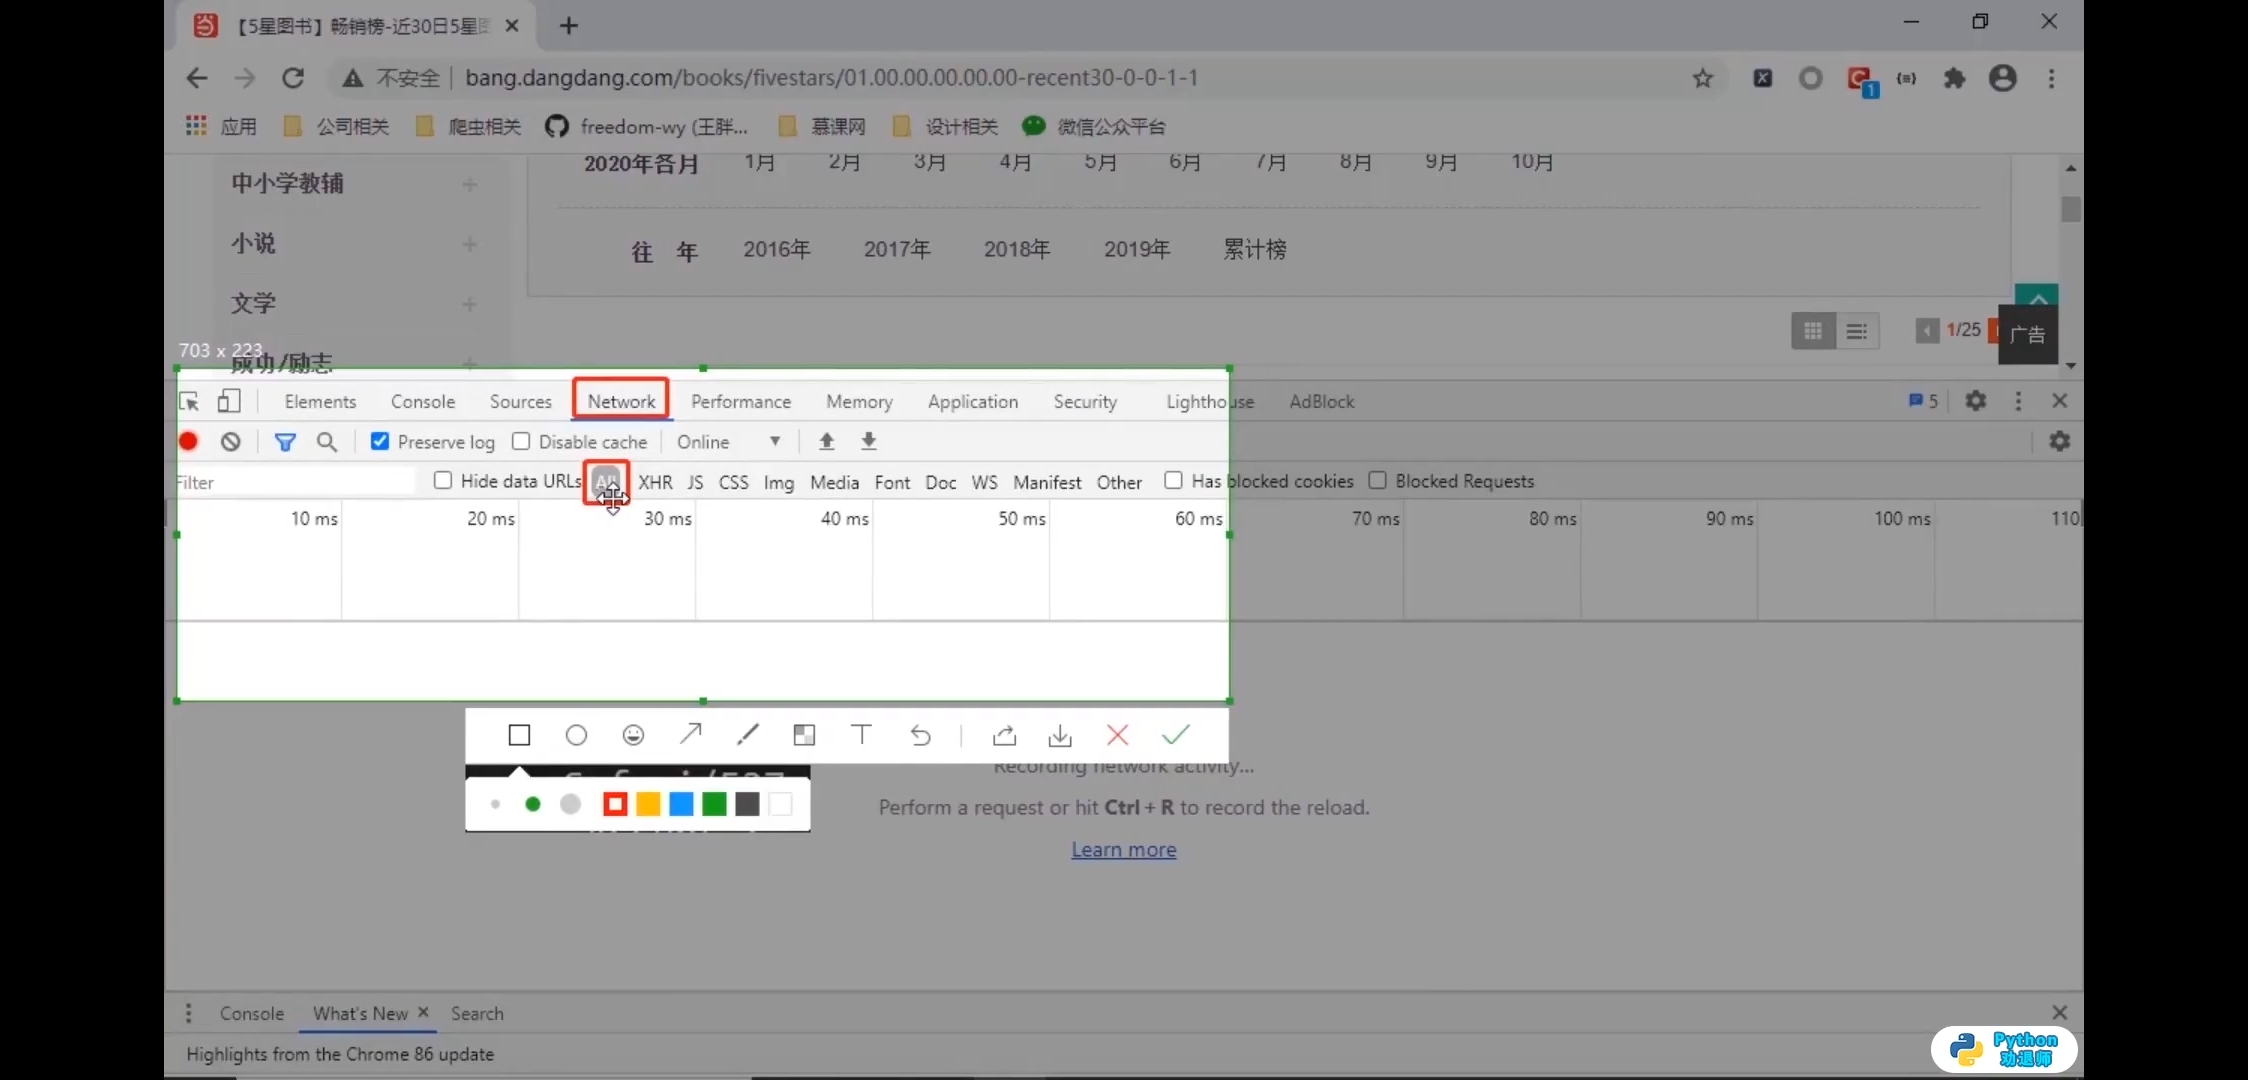2248x1080 pixels.
Task: Open the Performance tab
Action: coord(741,401)
